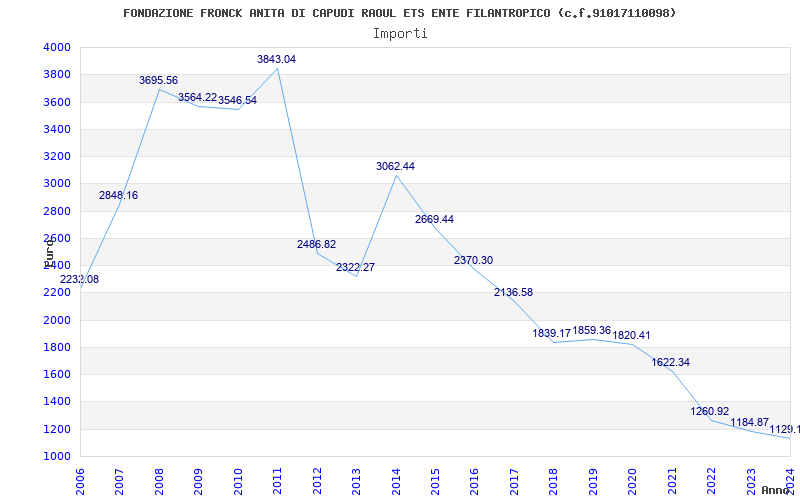Click the 1000 y-axis value
The height and width of the screenshot is (500, 800).
tap(57, 456)
